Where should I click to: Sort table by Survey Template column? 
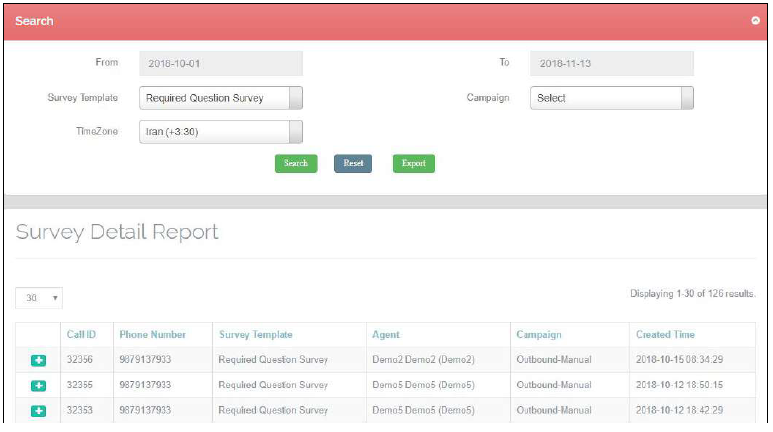pos(255,335)
